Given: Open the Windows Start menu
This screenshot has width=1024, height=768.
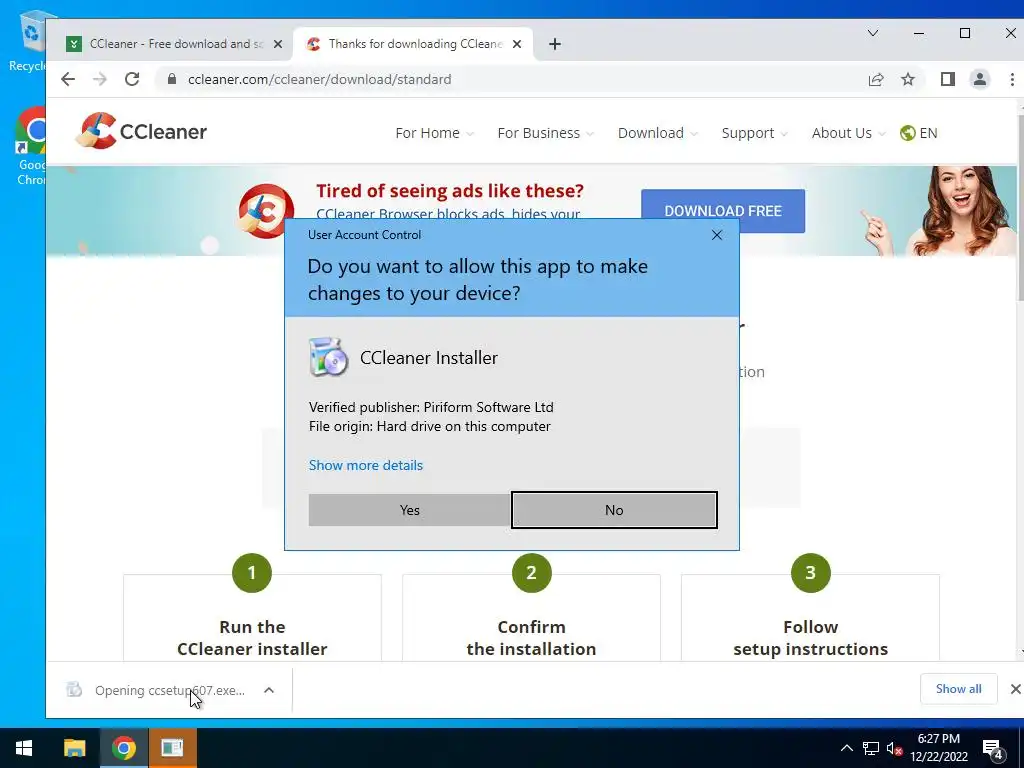Looking at the screenshot, I should tap(25, 748).
